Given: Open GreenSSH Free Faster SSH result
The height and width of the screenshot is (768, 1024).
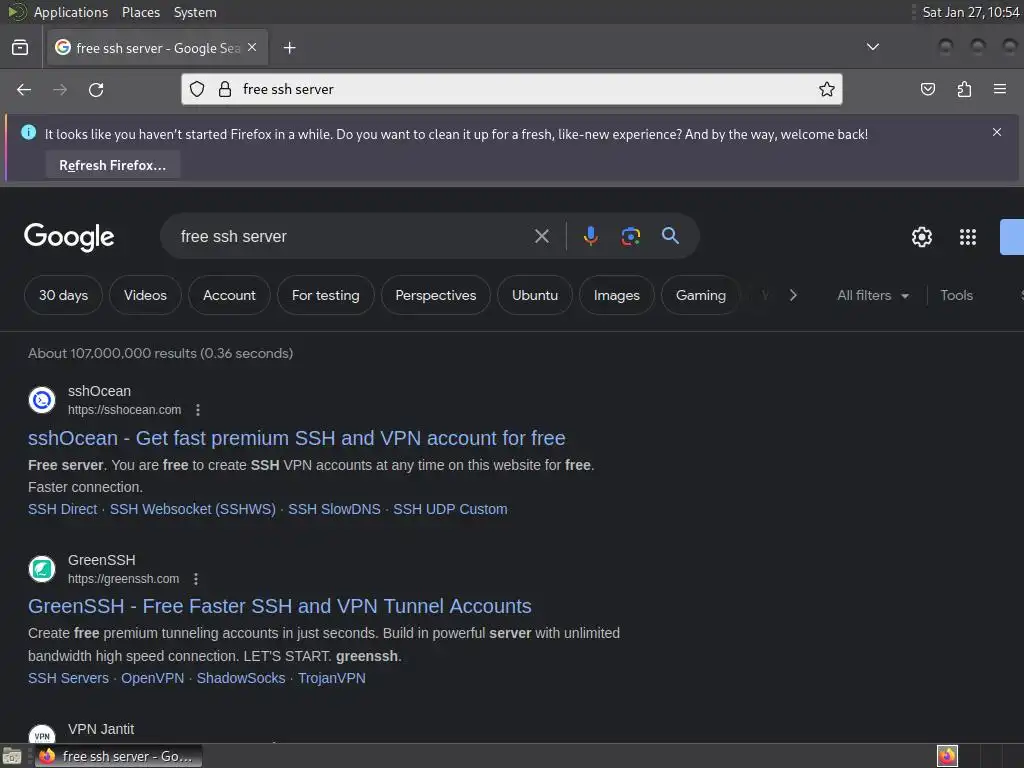Looking at the screenshot, I should 280,607.
